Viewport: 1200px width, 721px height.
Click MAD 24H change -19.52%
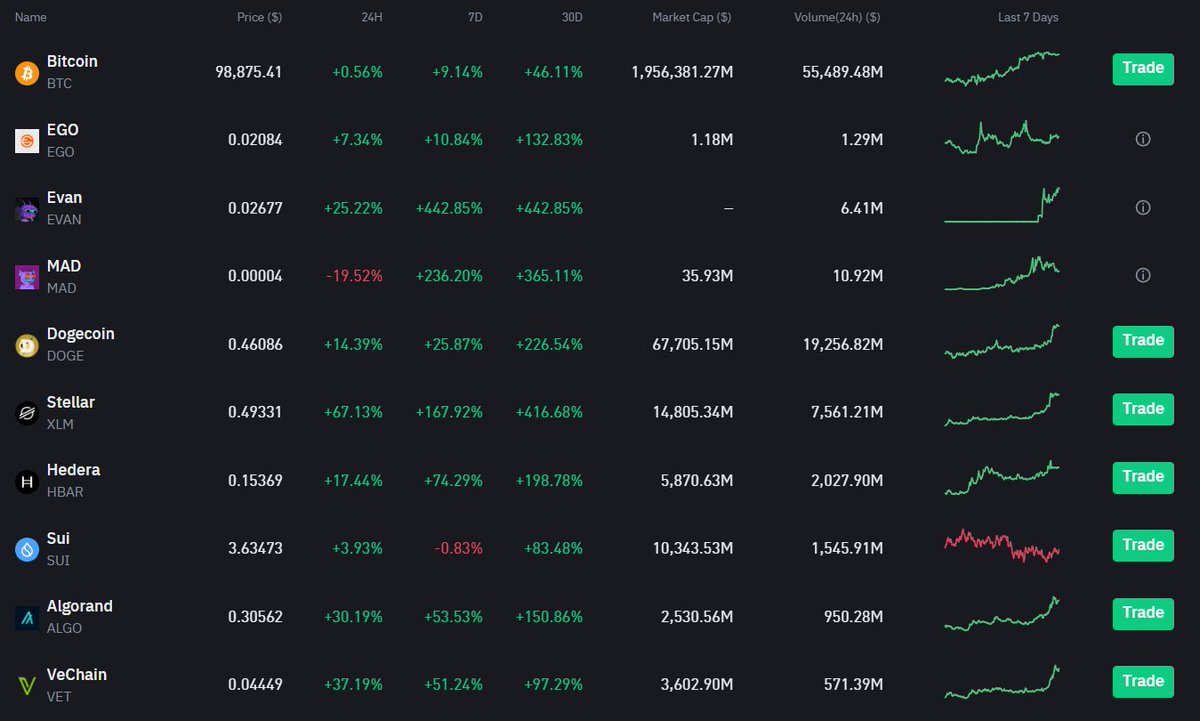coord(354,276)
